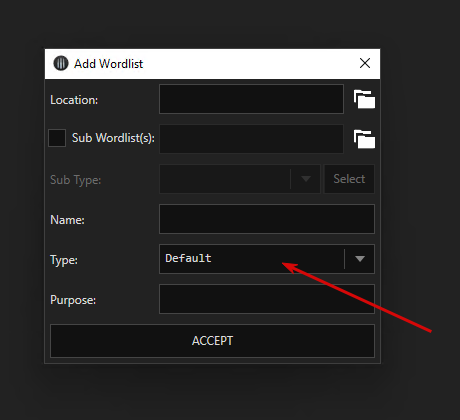Click the Default value in Type combo
This screenshot has width=460, height=420.
point(188,258)
